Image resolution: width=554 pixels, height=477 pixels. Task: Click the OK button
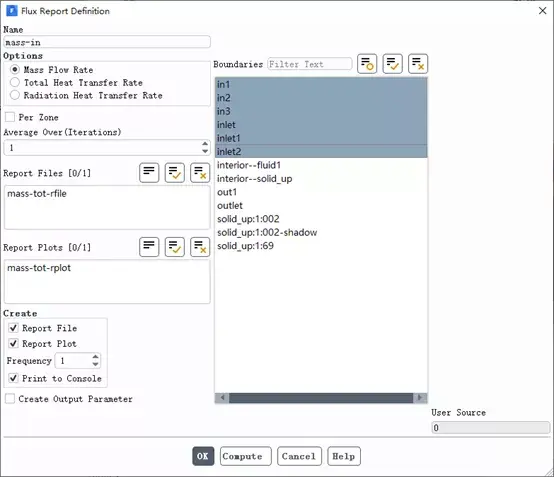203,456
